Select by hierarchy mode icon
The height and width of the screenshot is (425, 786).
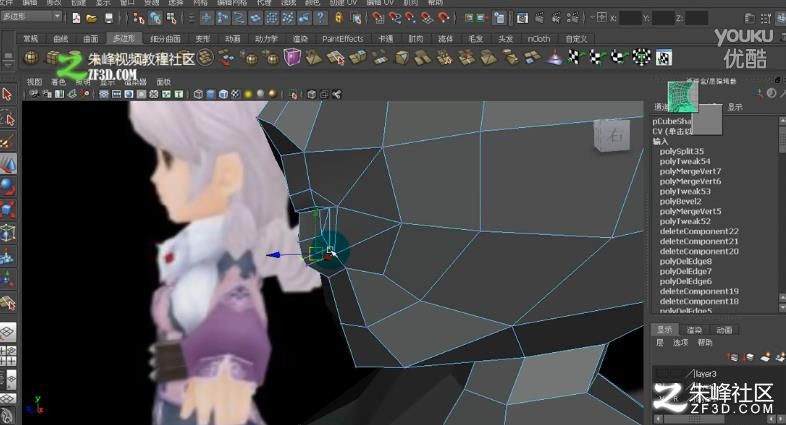pos(139,19)
